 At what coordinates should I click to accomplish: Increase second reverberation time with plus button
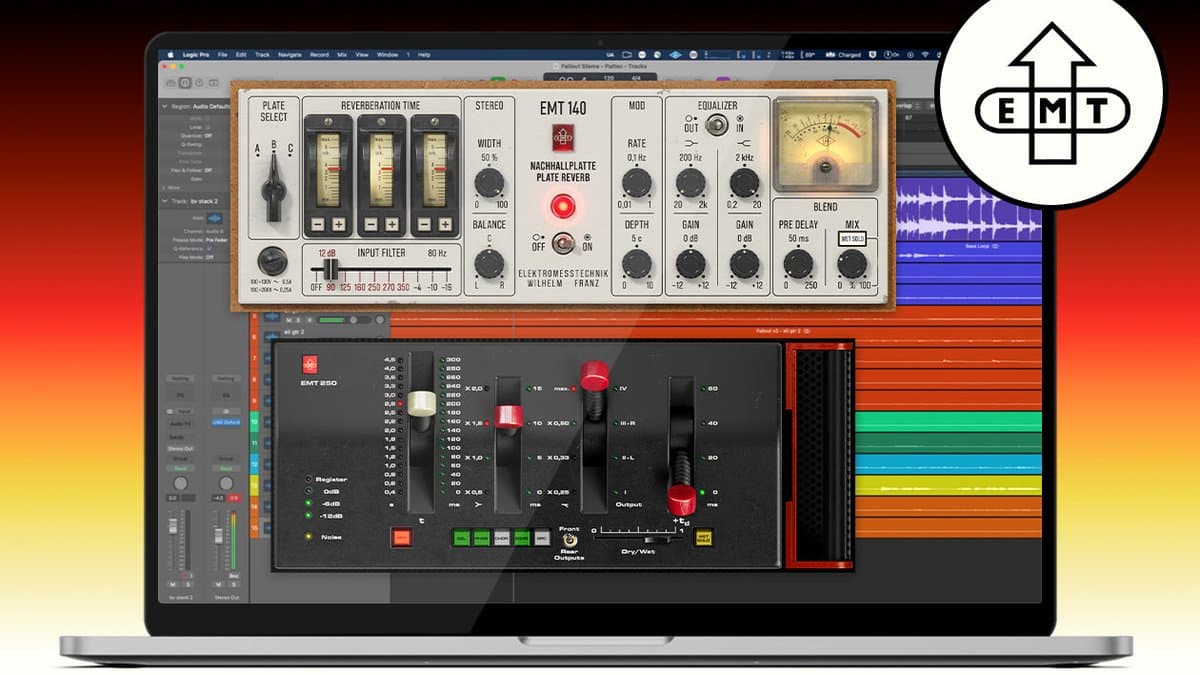point(392,224)
